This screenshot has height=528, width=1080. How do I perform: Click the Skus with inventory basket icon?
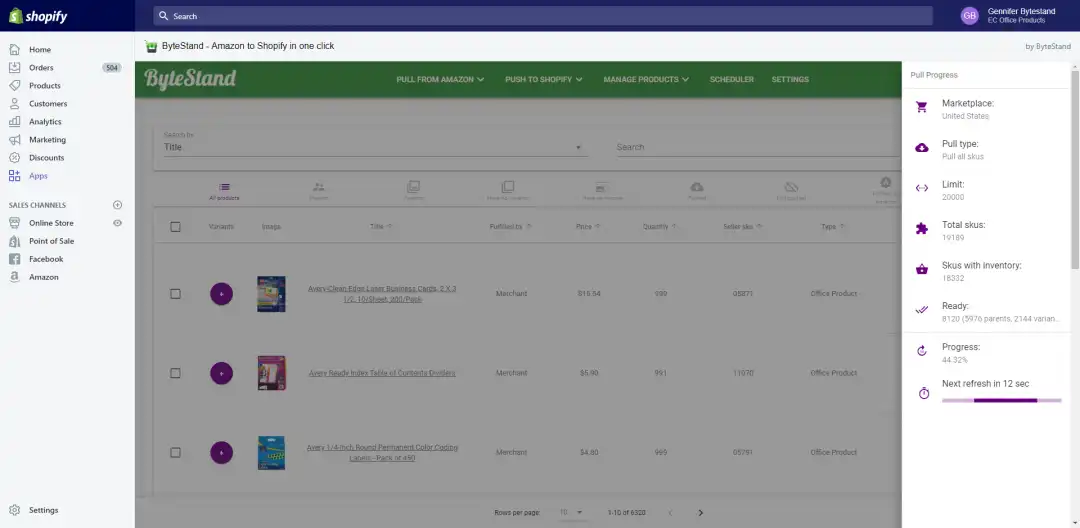922,269
